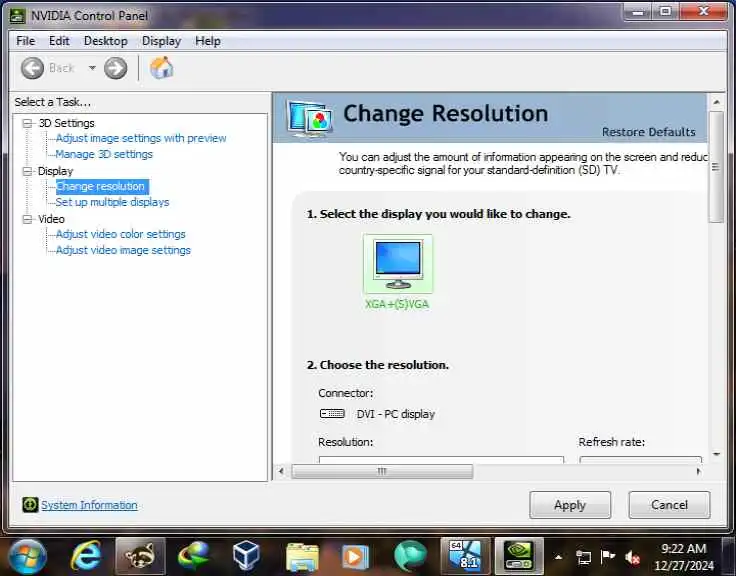Click the Change Resolution header icon
The image size is (736, 576).
[x=310, y=118]
